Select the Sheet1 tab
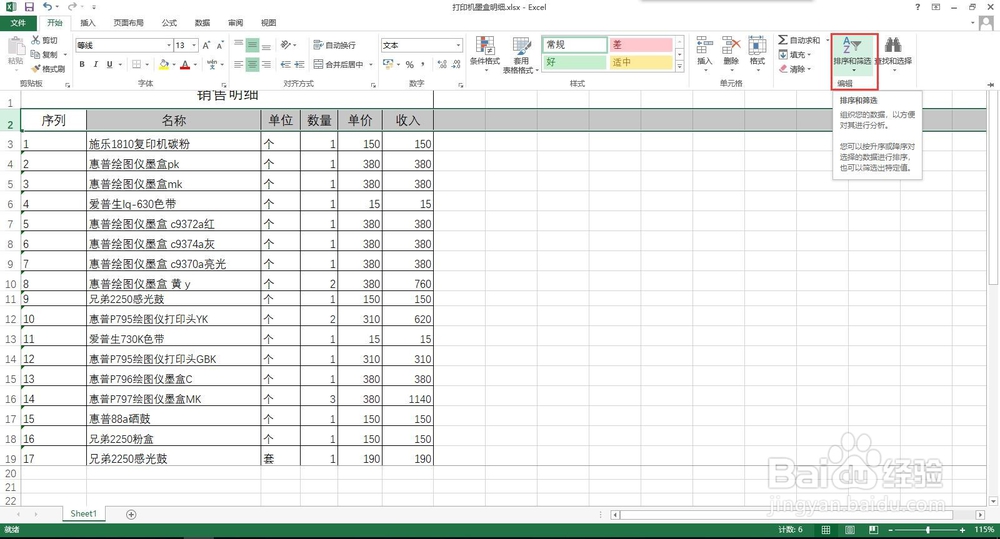Viewport: 1000px width, 539px height. pyautogui.click(x=84, y=513)
